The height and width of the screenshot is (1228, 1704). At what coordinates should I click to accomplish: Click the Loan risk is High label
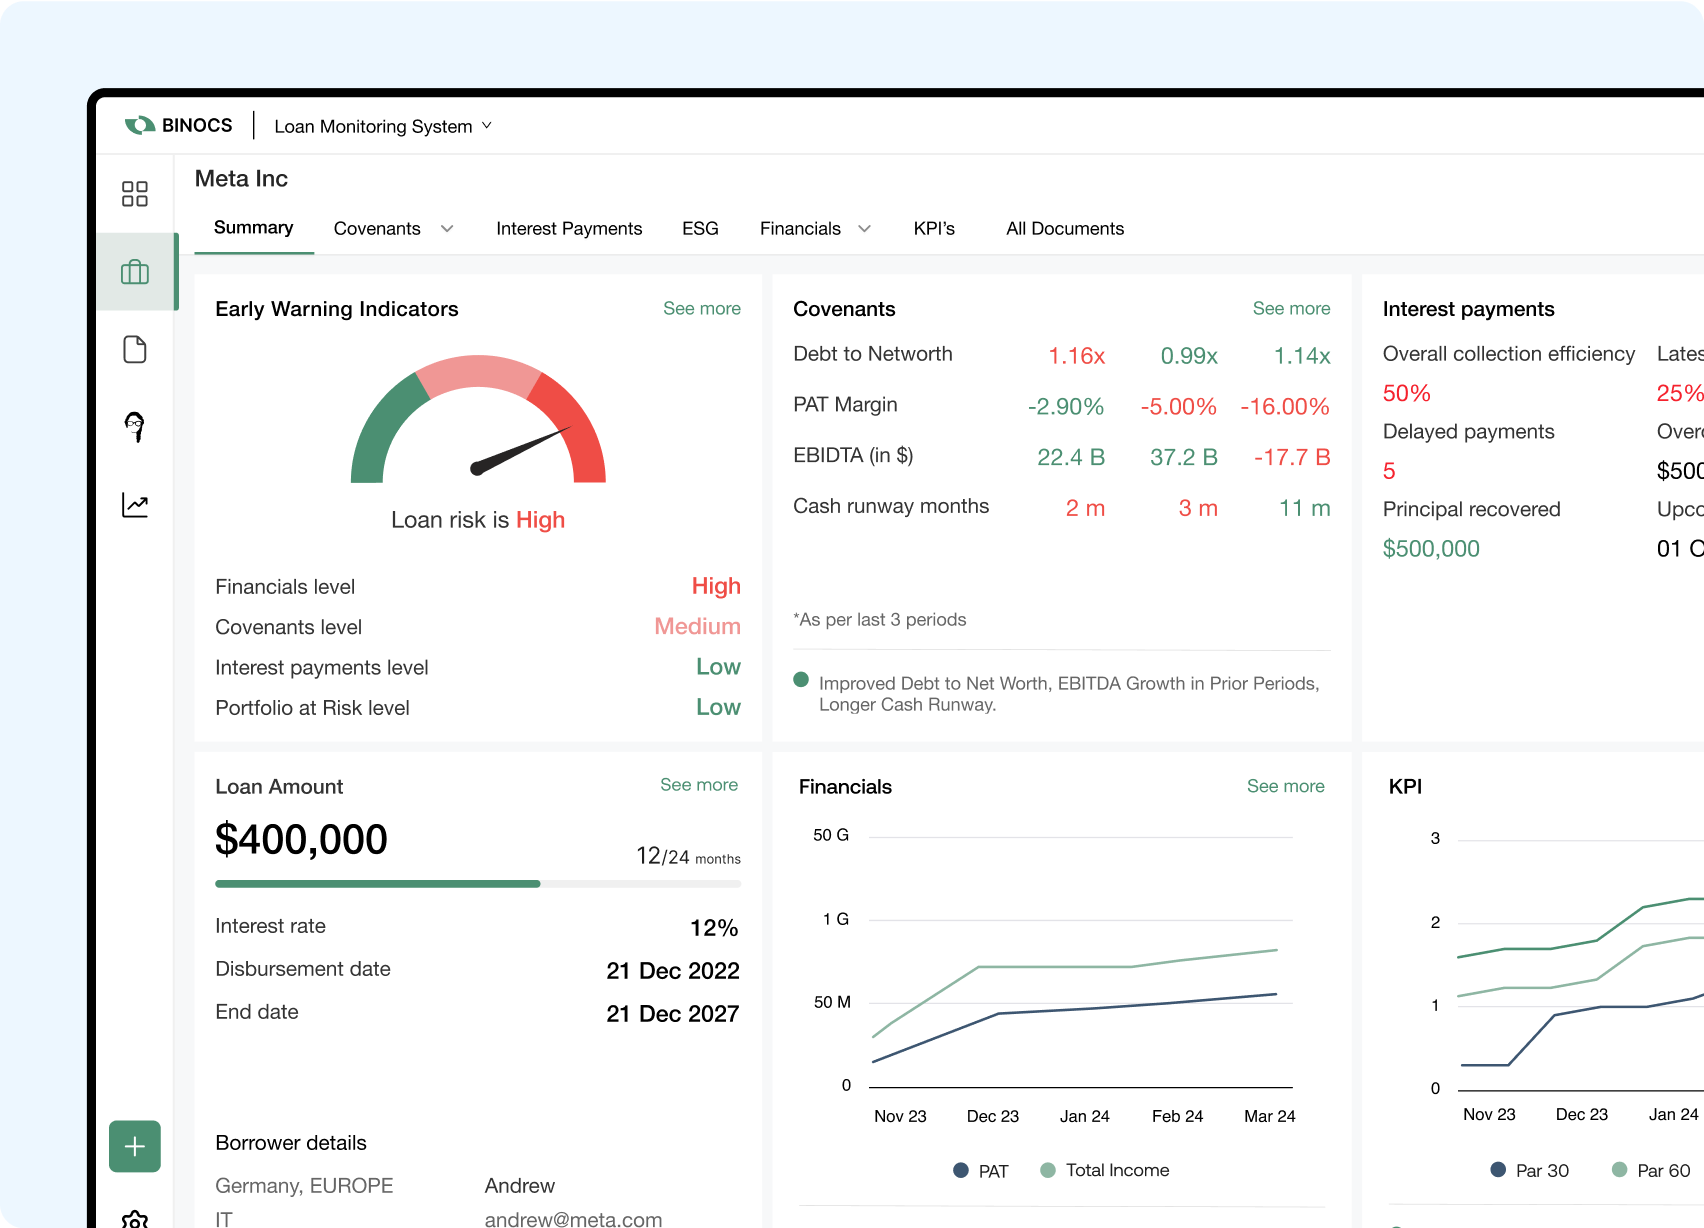coord(478,520)
